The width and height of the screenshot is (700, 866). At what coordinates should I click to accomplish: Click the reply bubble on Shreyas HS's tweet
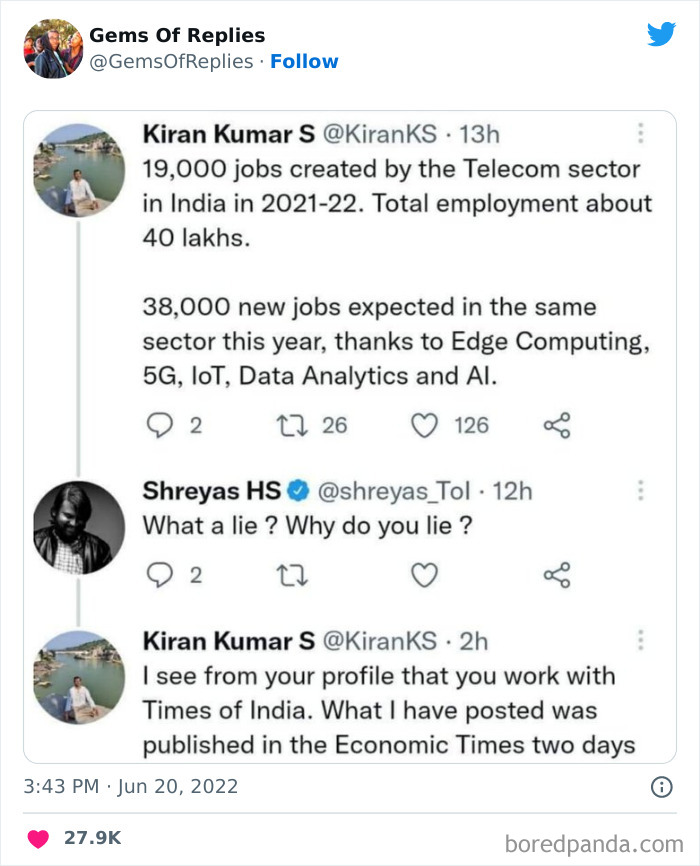point(162,575)
